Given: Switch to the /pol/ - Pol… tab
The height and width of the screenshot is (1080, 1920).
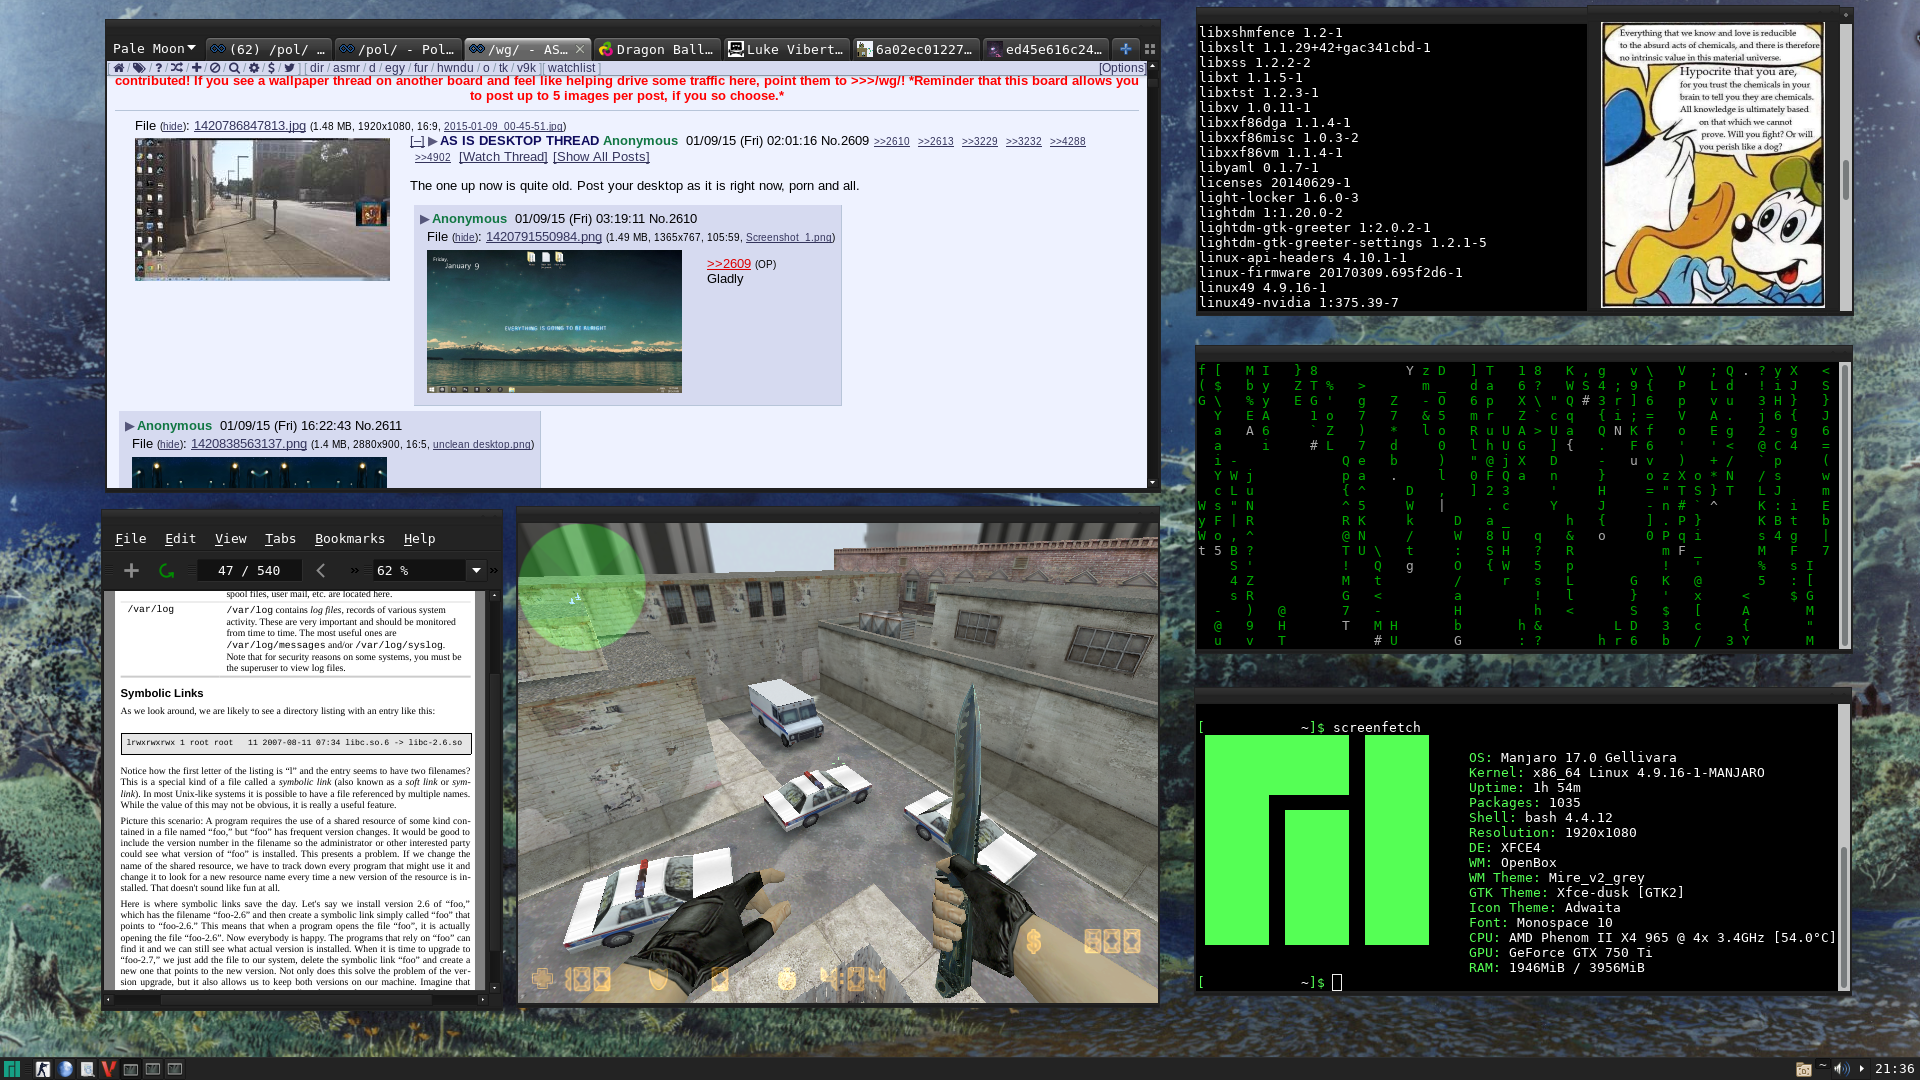Looking at the screenshot, I should 397,49.
